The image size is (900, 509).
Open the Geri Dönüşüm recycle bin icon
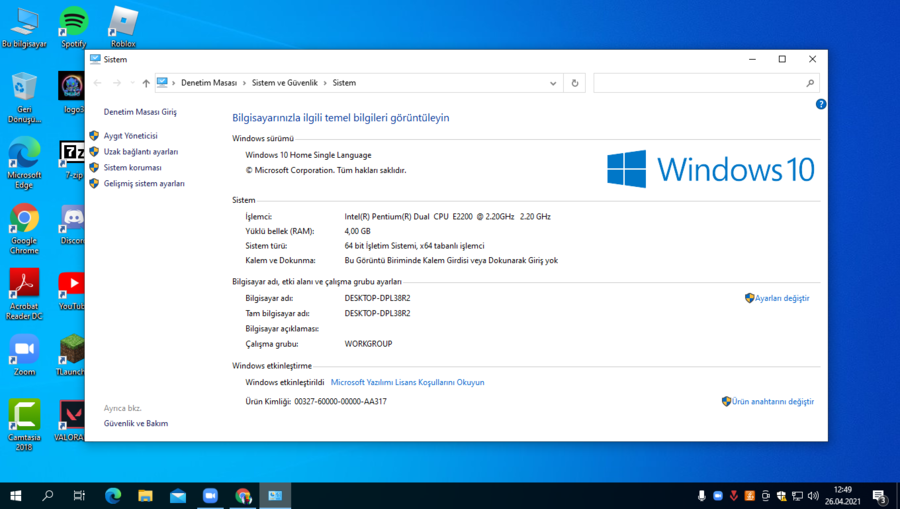tap(24, 90)
